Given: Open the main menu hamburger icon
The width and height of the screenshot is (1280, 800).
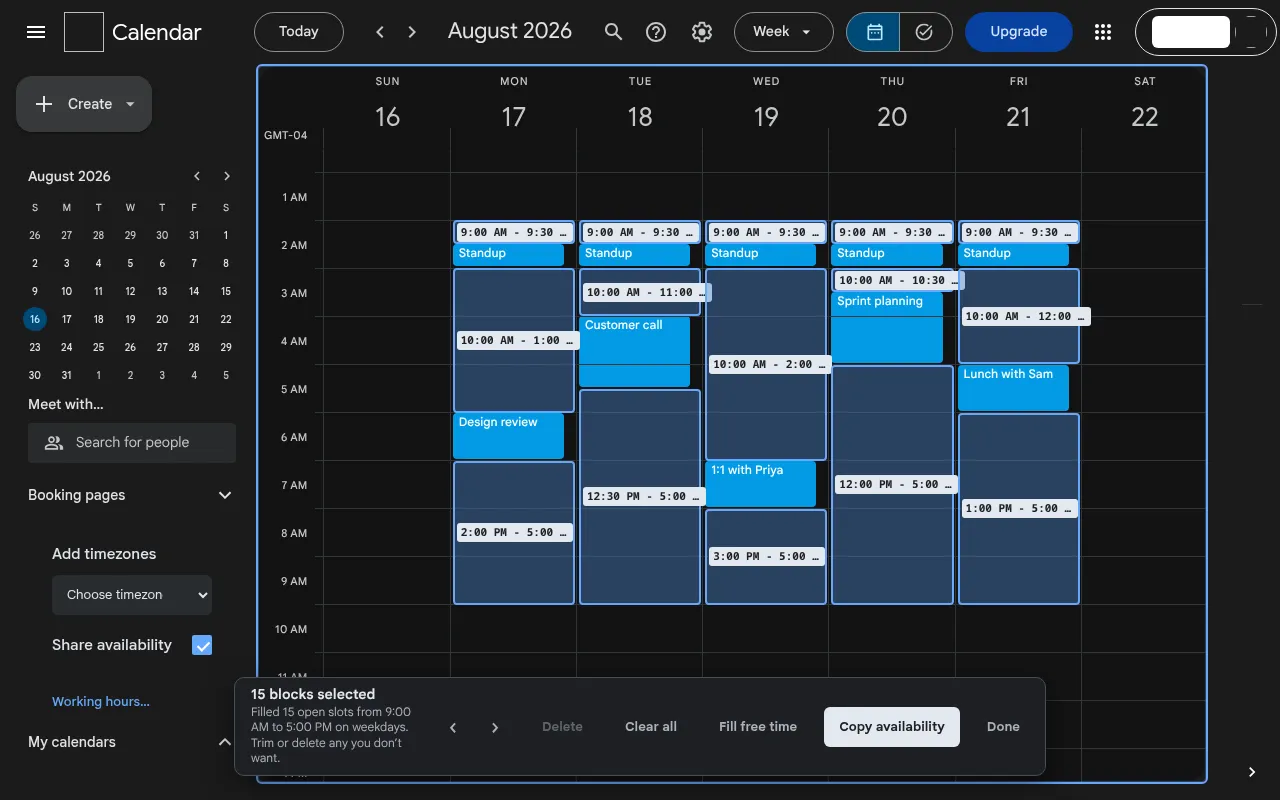Looking at the screenshot, I should pyautogui.click(x=36, y=32).
